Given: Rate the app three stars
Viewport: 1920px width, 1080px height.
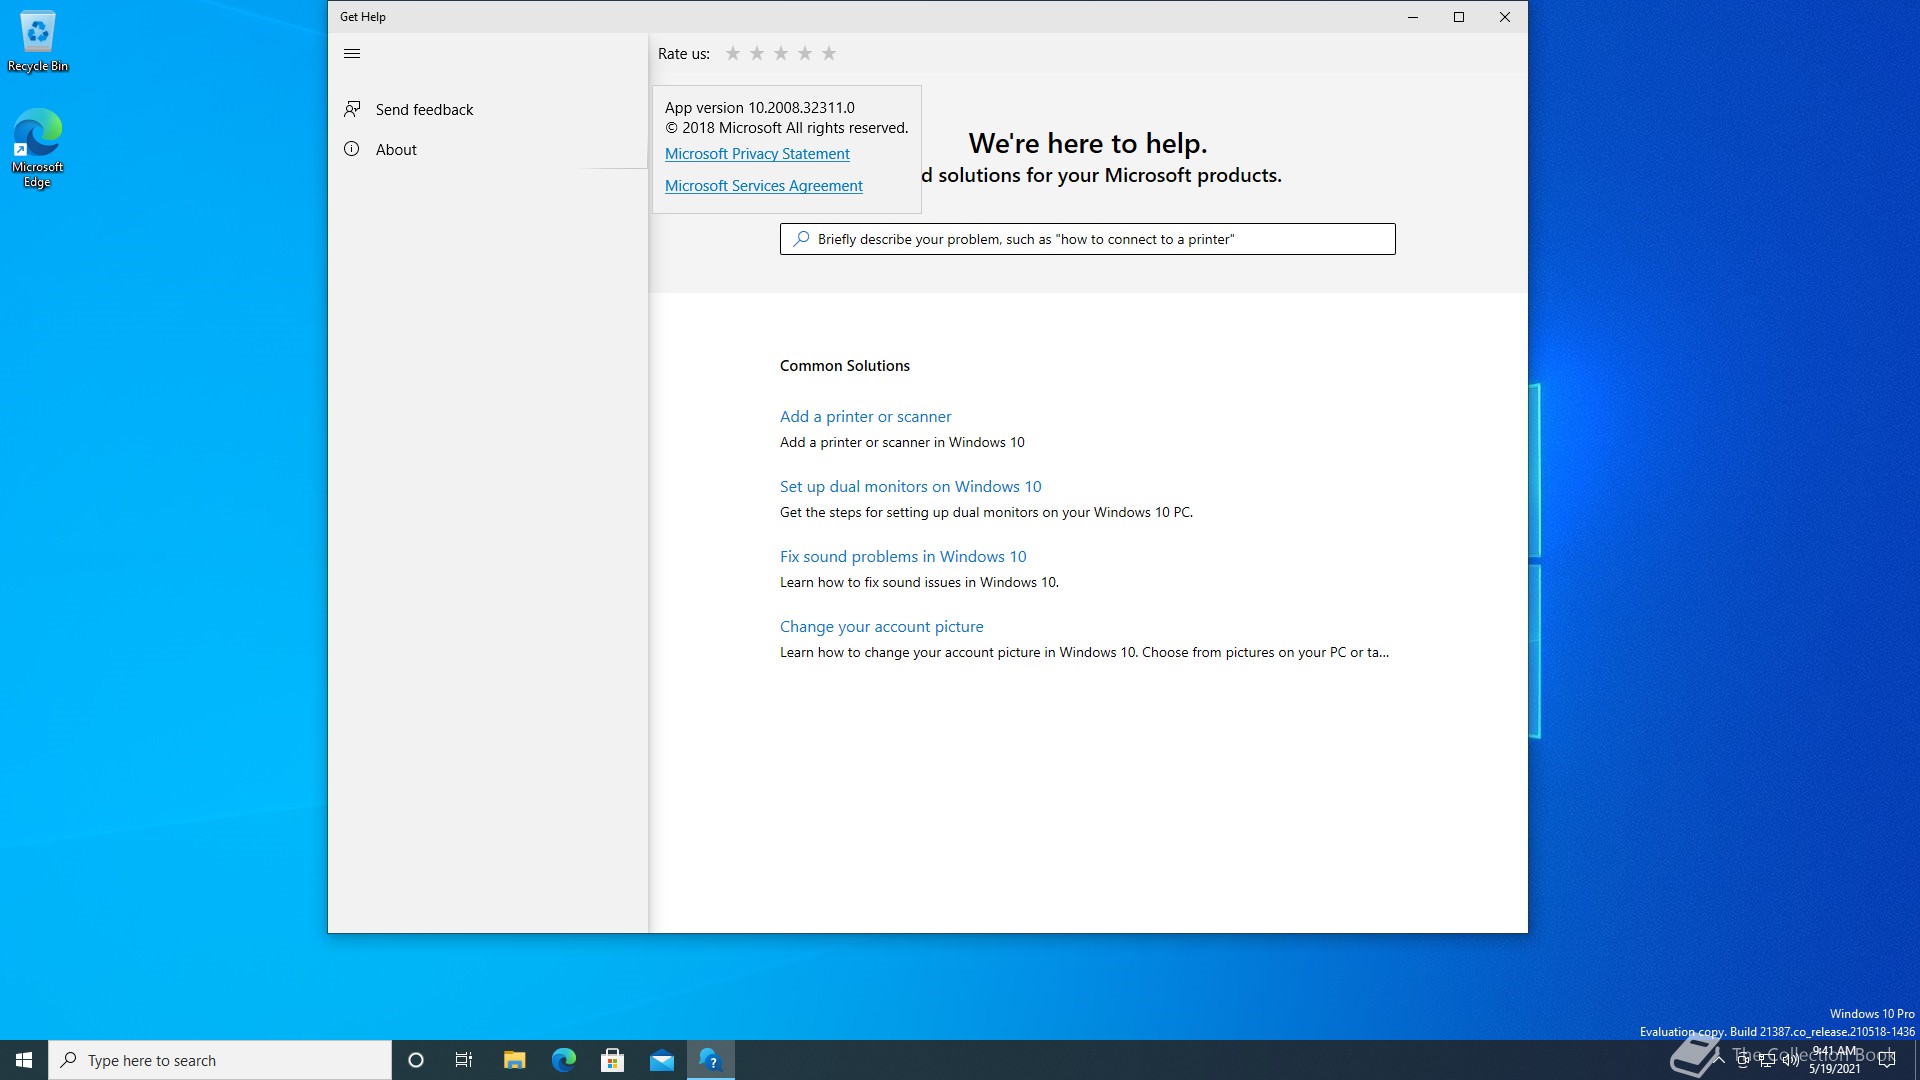Looking at the screenshot, I should coord(781,53).
